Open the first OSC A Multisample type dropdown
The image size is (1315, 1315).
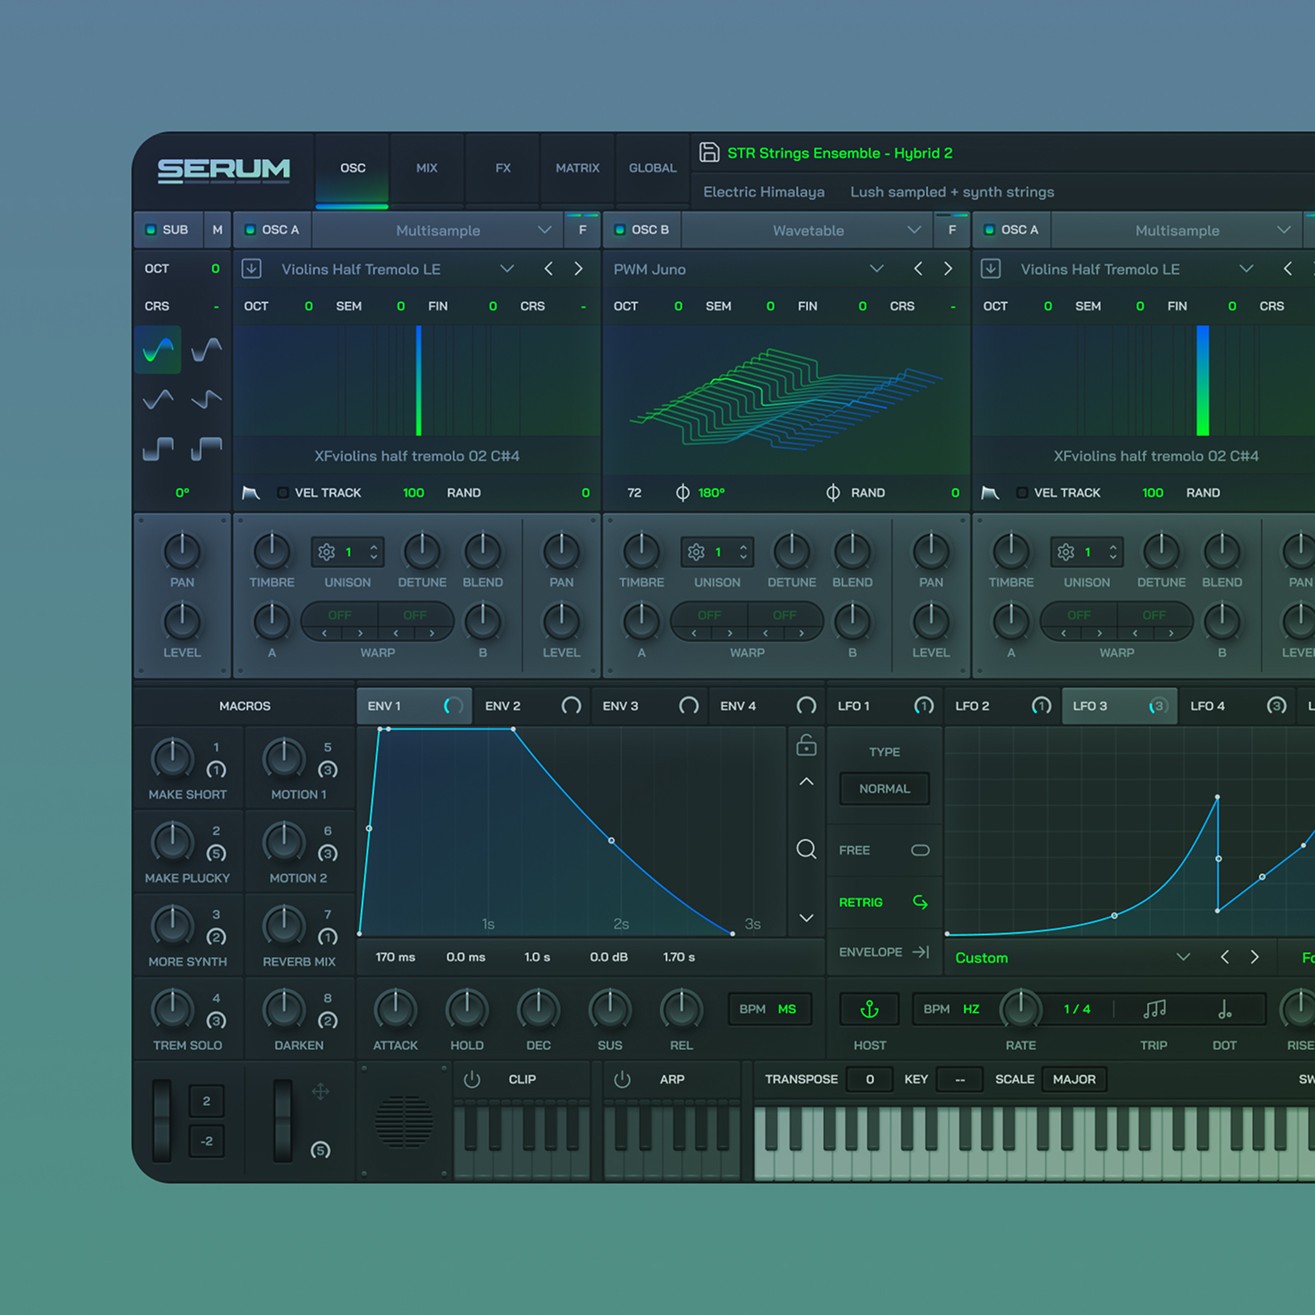click(x=438, y=230)
